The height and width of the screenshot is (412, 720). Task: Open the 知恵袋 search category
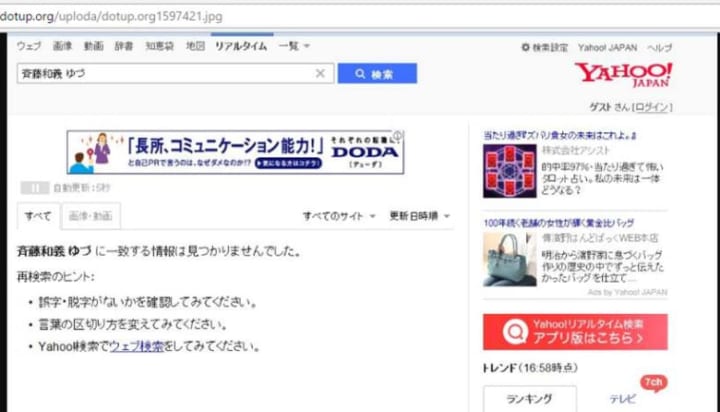tap(159, 46)
